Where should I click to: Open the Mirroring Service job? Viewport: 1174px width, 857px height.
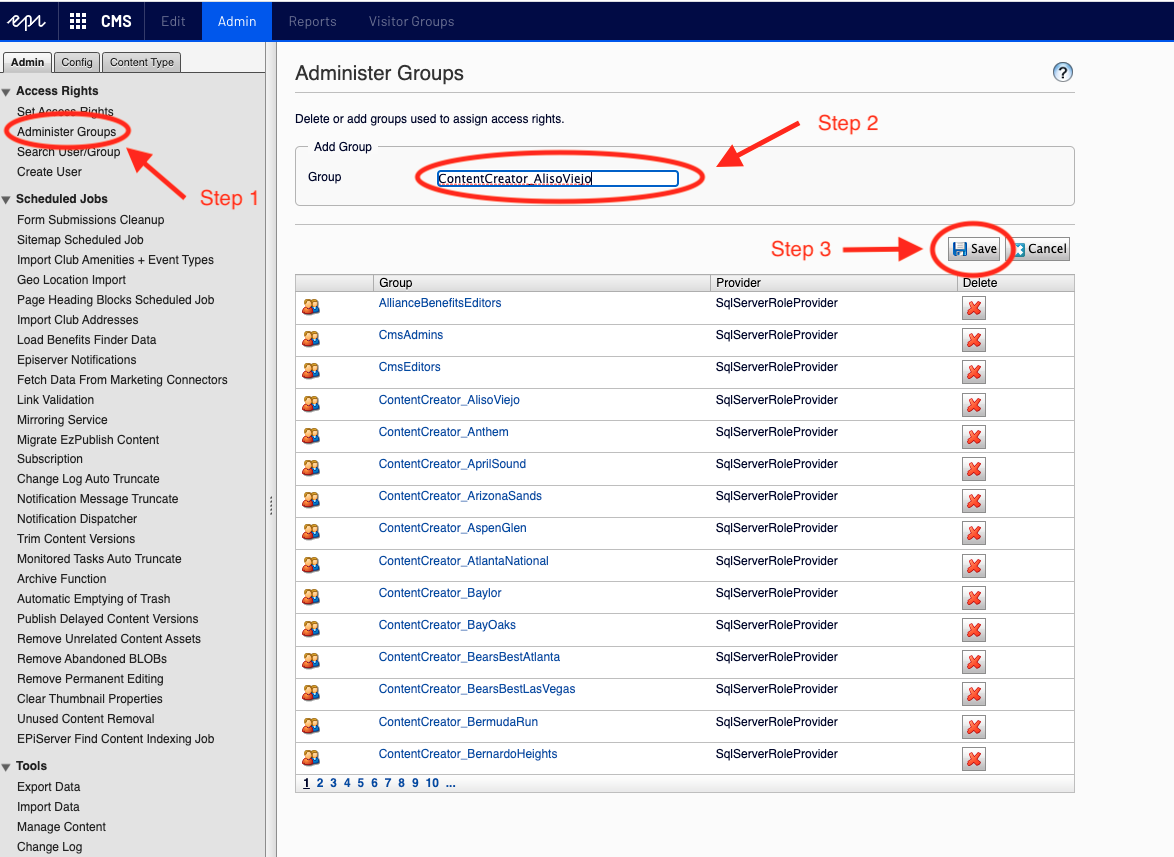[62, 420]
